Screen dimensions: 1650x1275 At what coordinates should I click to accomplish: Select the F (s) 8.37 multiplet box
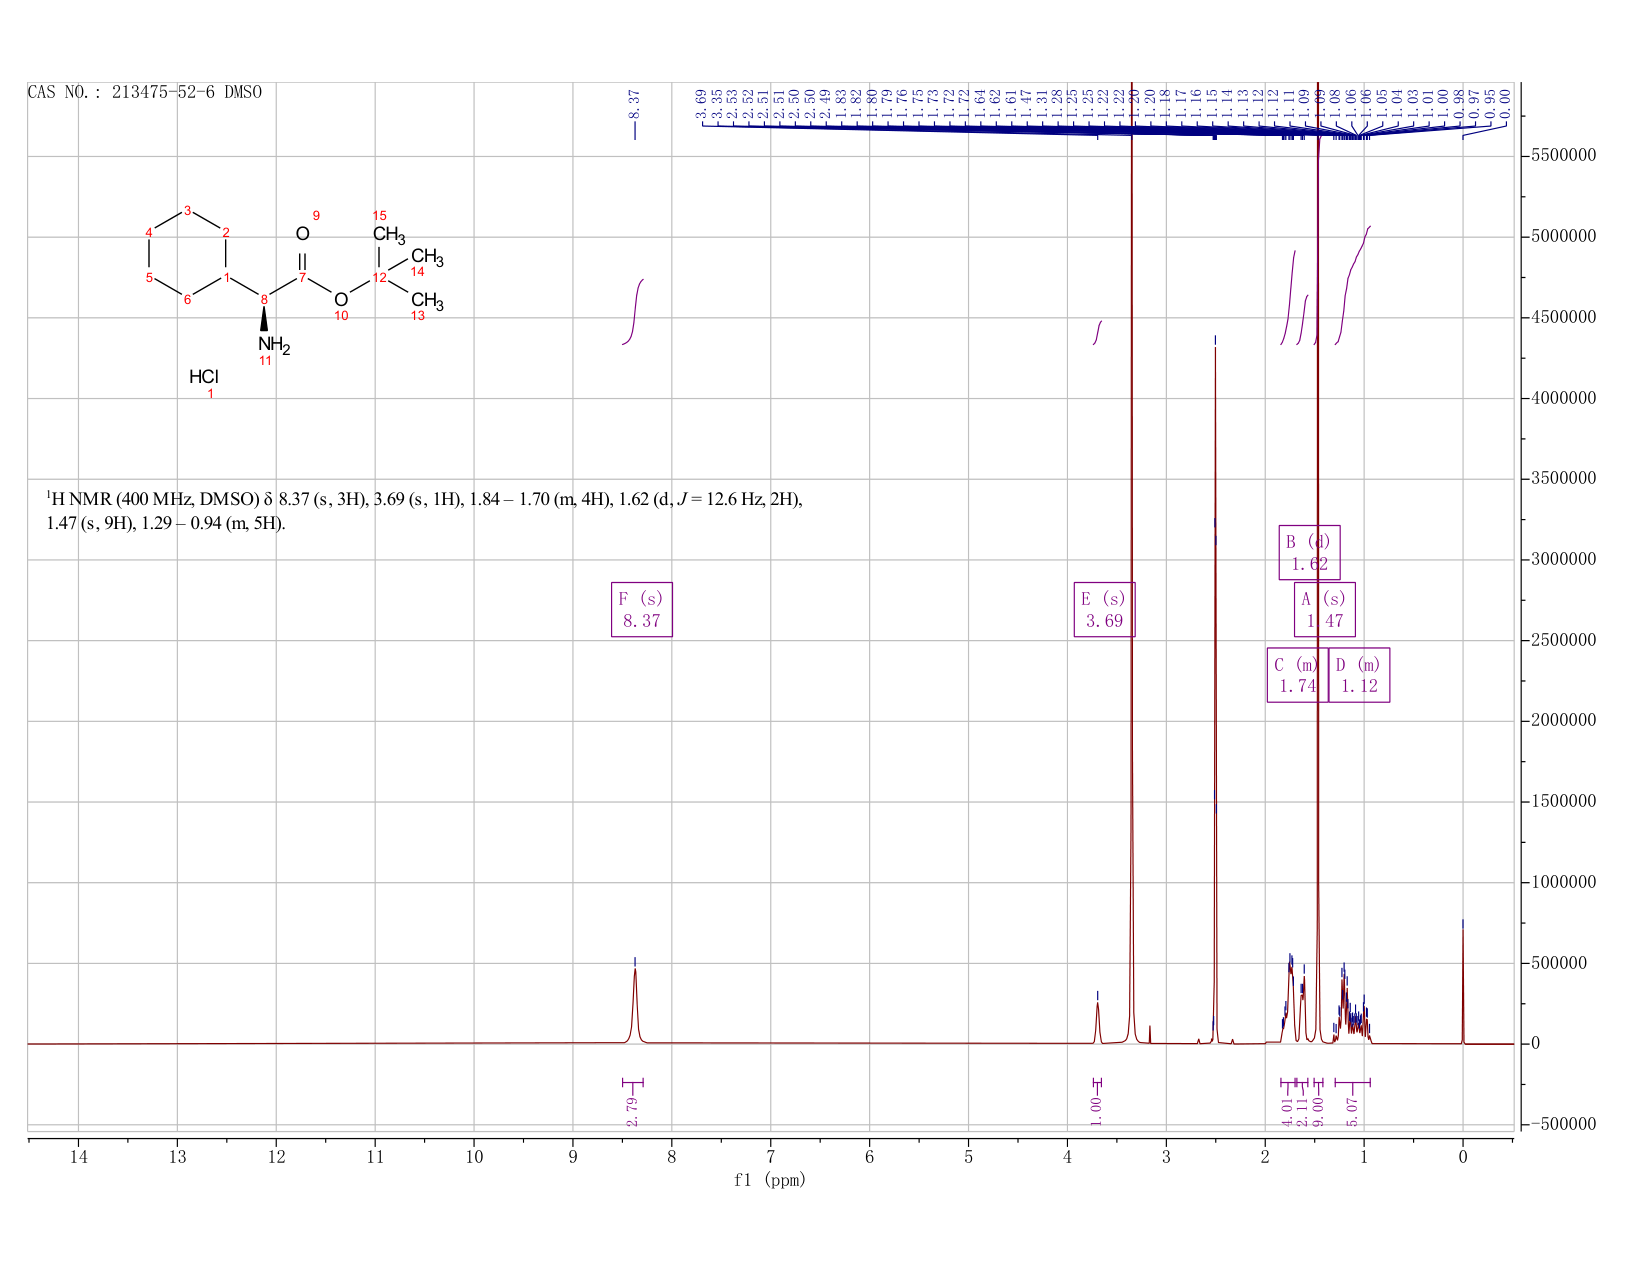click(x=642, y=609)
